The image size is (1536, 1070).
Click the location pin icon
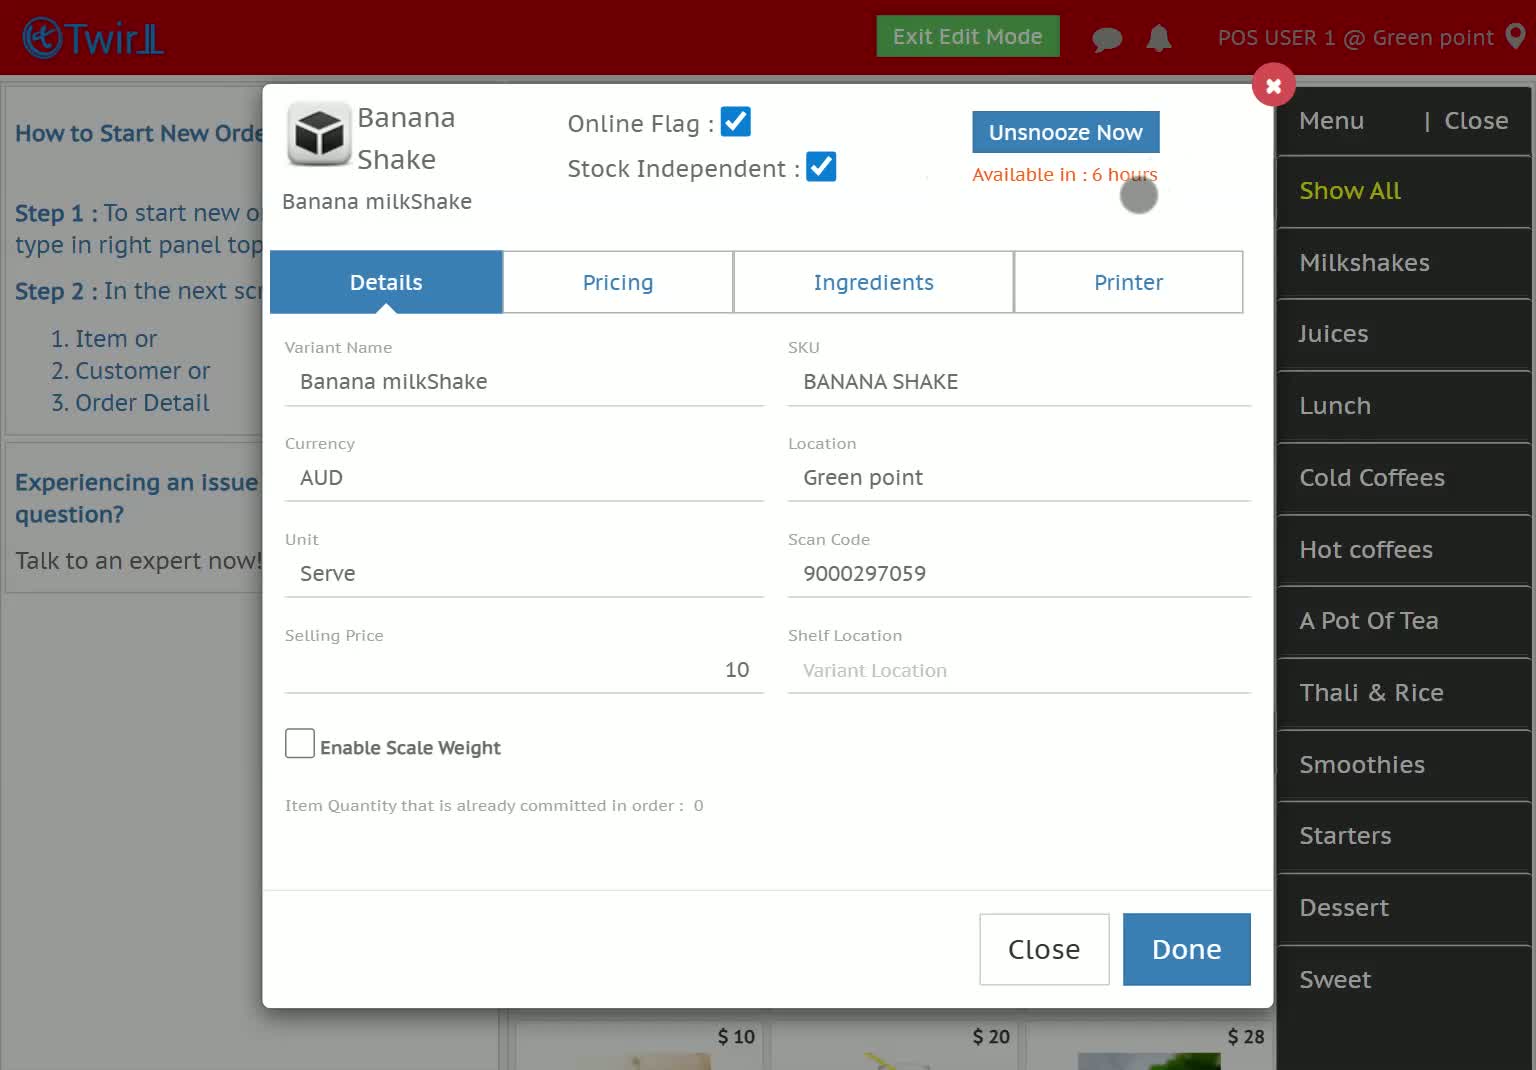(1516, 37)
